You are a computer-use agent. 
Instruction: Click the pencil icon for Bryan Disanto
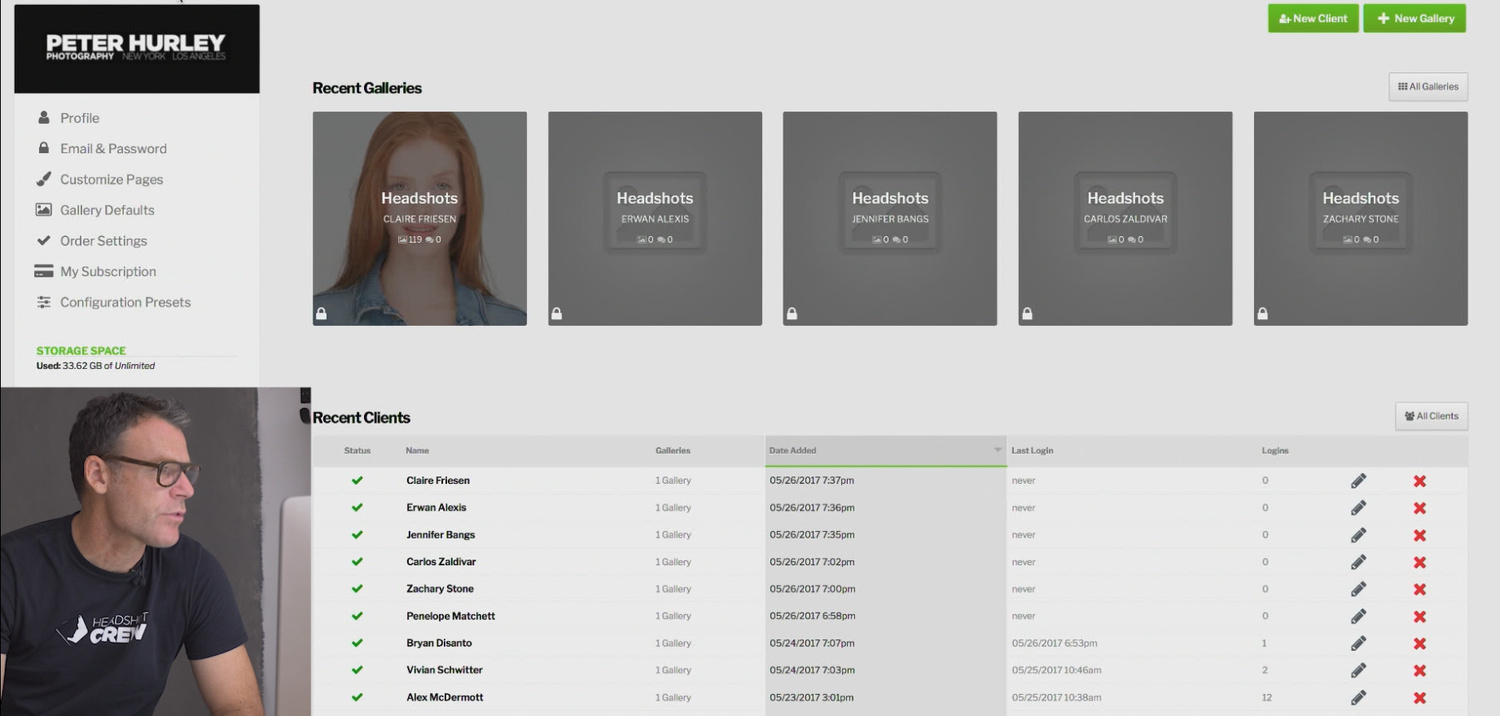[1358, 644]
